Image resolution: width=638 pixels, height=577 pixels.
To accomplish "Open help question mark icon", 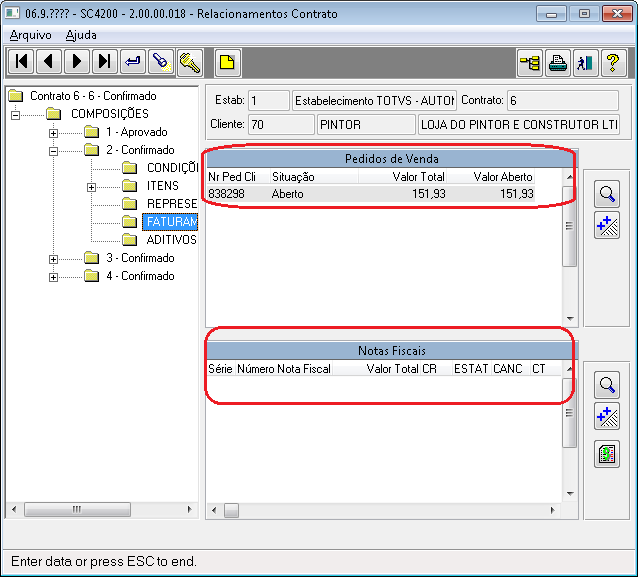I will point(613,63).
